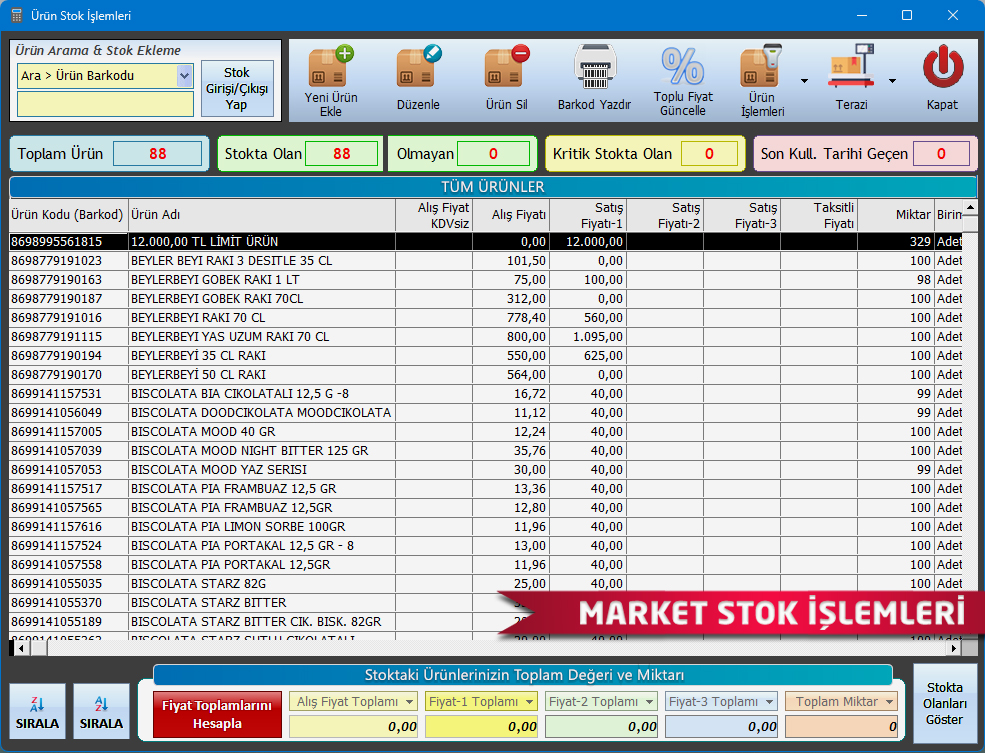Click the calculator icon in the title bar
The height and width of the screenshot is (753, 985).
[x=16, y=15]
